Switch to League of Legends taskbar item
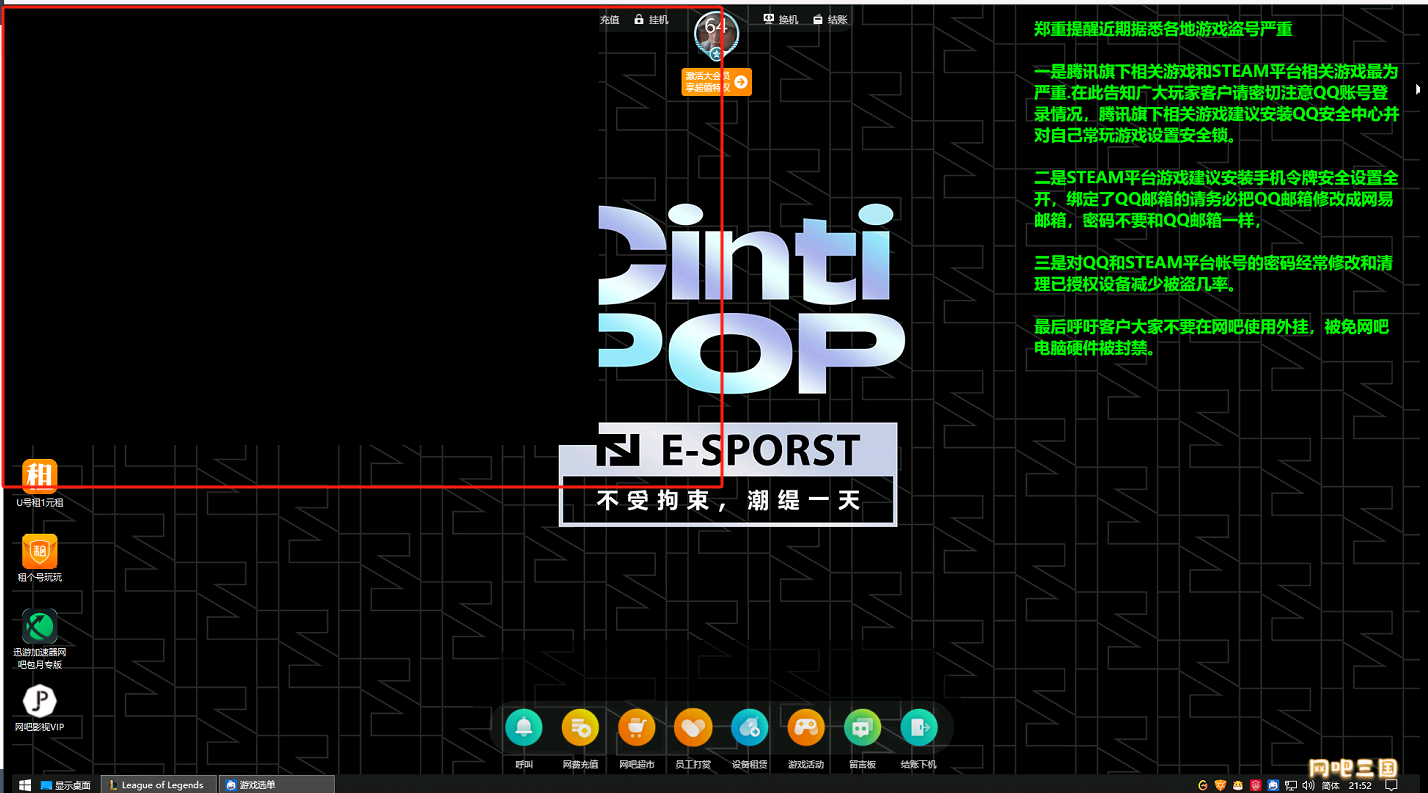The height and width of the screenshot is (793, 1428). (x=161, y=785)
